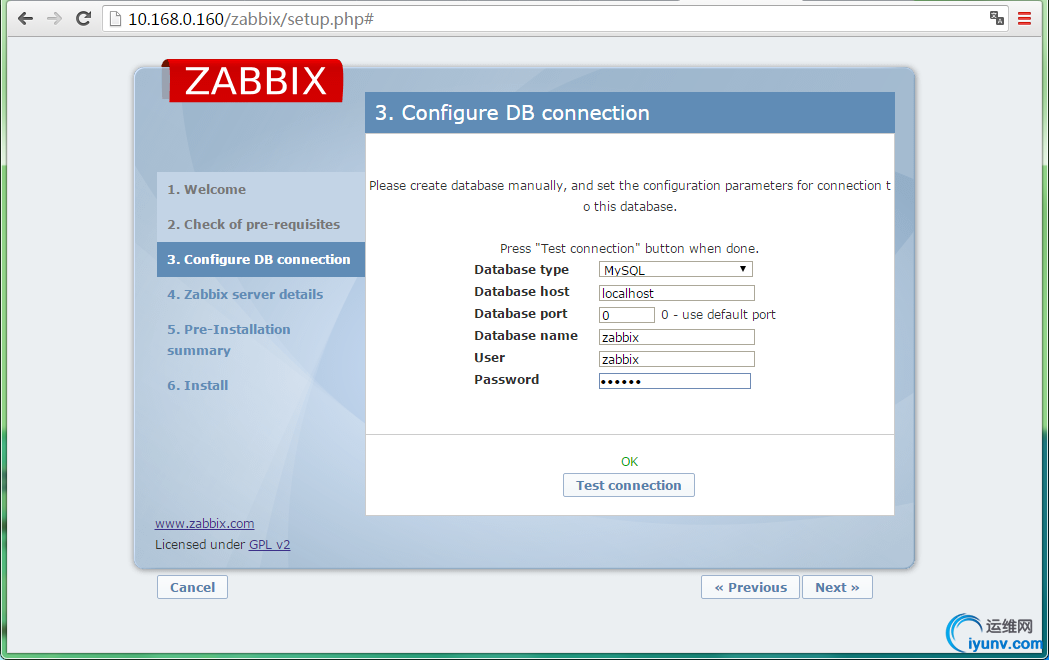The image size is (1049, 660).
Task: Focus the address bar with setup.php URL
Action: (x=555, y=19)
